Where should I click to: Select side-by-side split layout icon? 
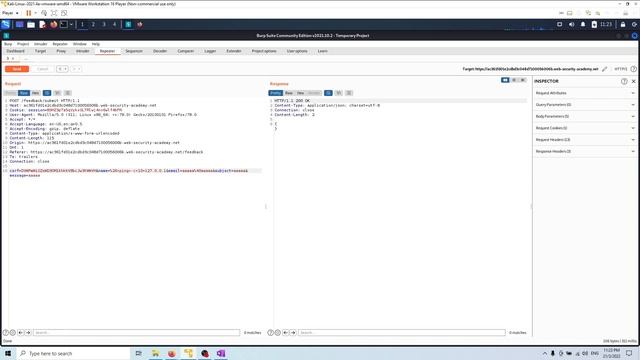pyautogui.click(x=505, y=80)
